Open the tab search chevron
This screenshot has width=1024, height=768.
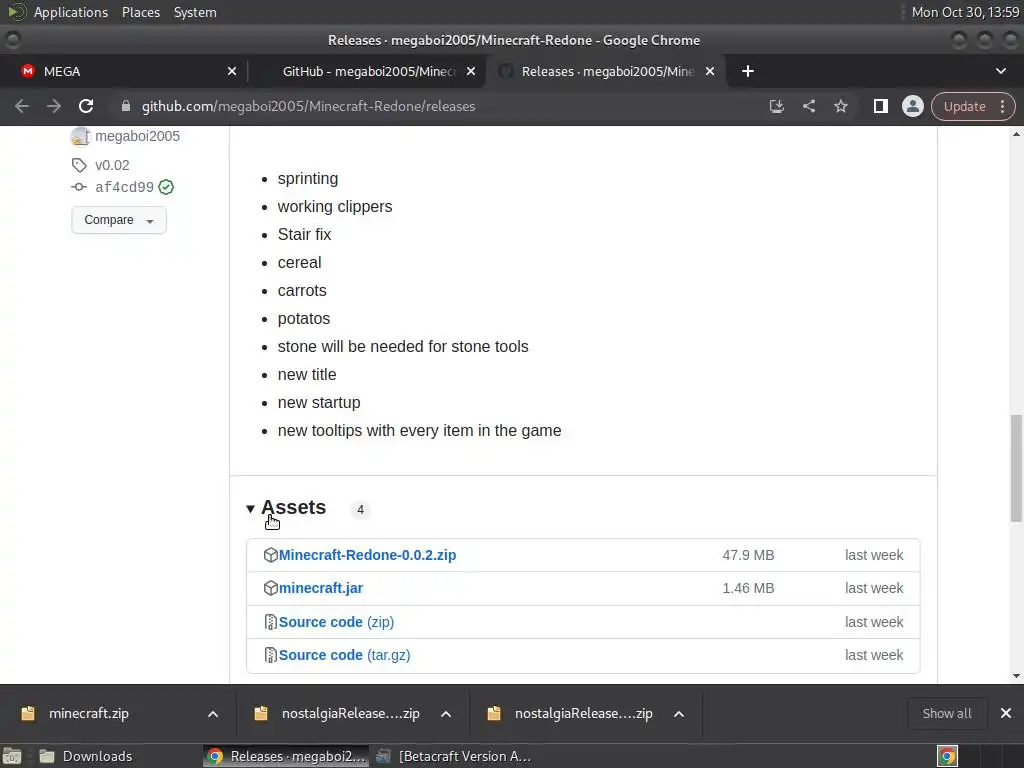point(1000,71)
